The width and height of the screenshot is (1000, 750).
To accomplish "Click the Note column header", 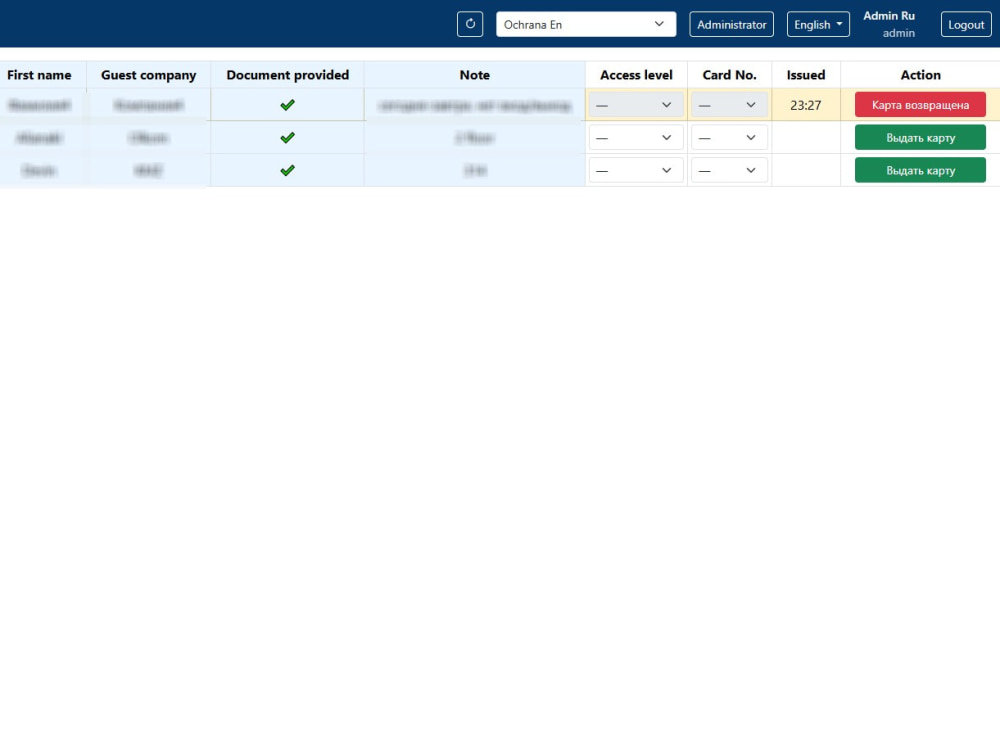I will click(474, 75).
